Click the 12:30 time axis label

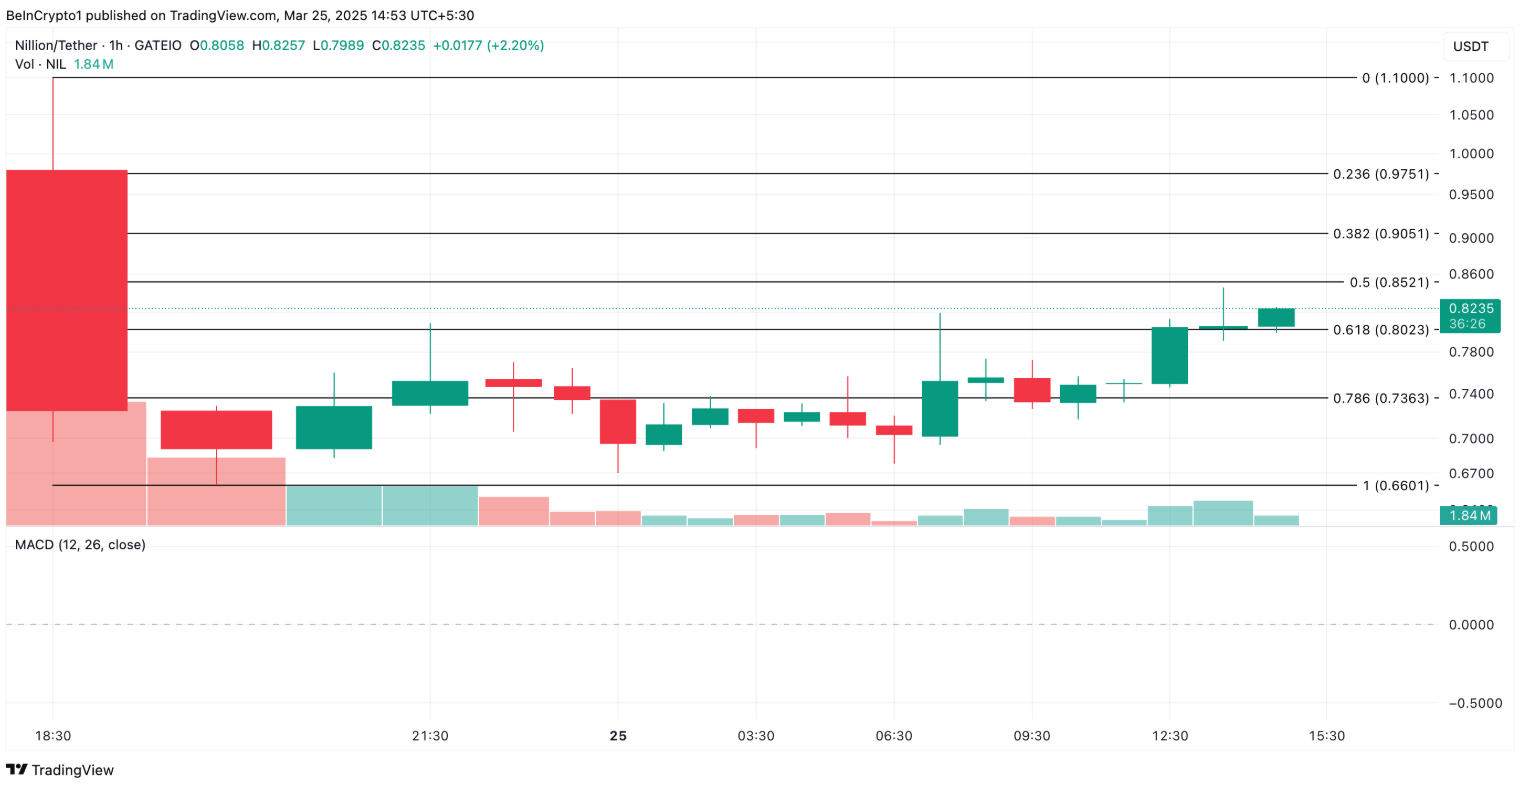pos(1170,736)
